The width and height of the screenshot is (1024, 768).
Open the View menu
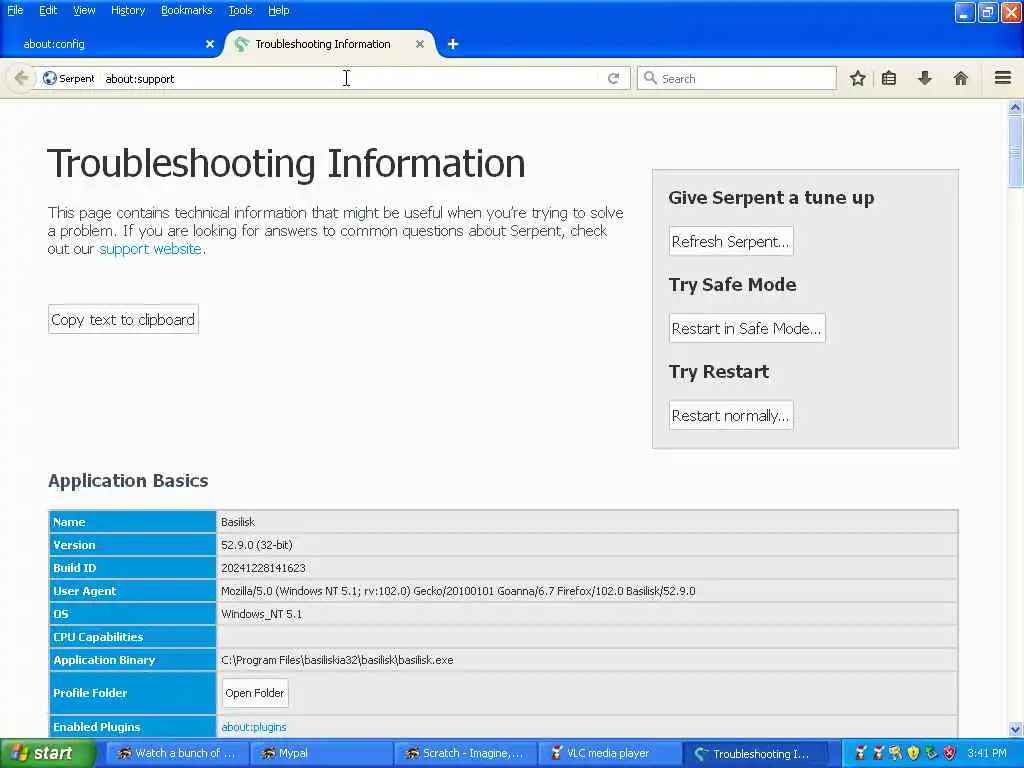coord(84,10)
